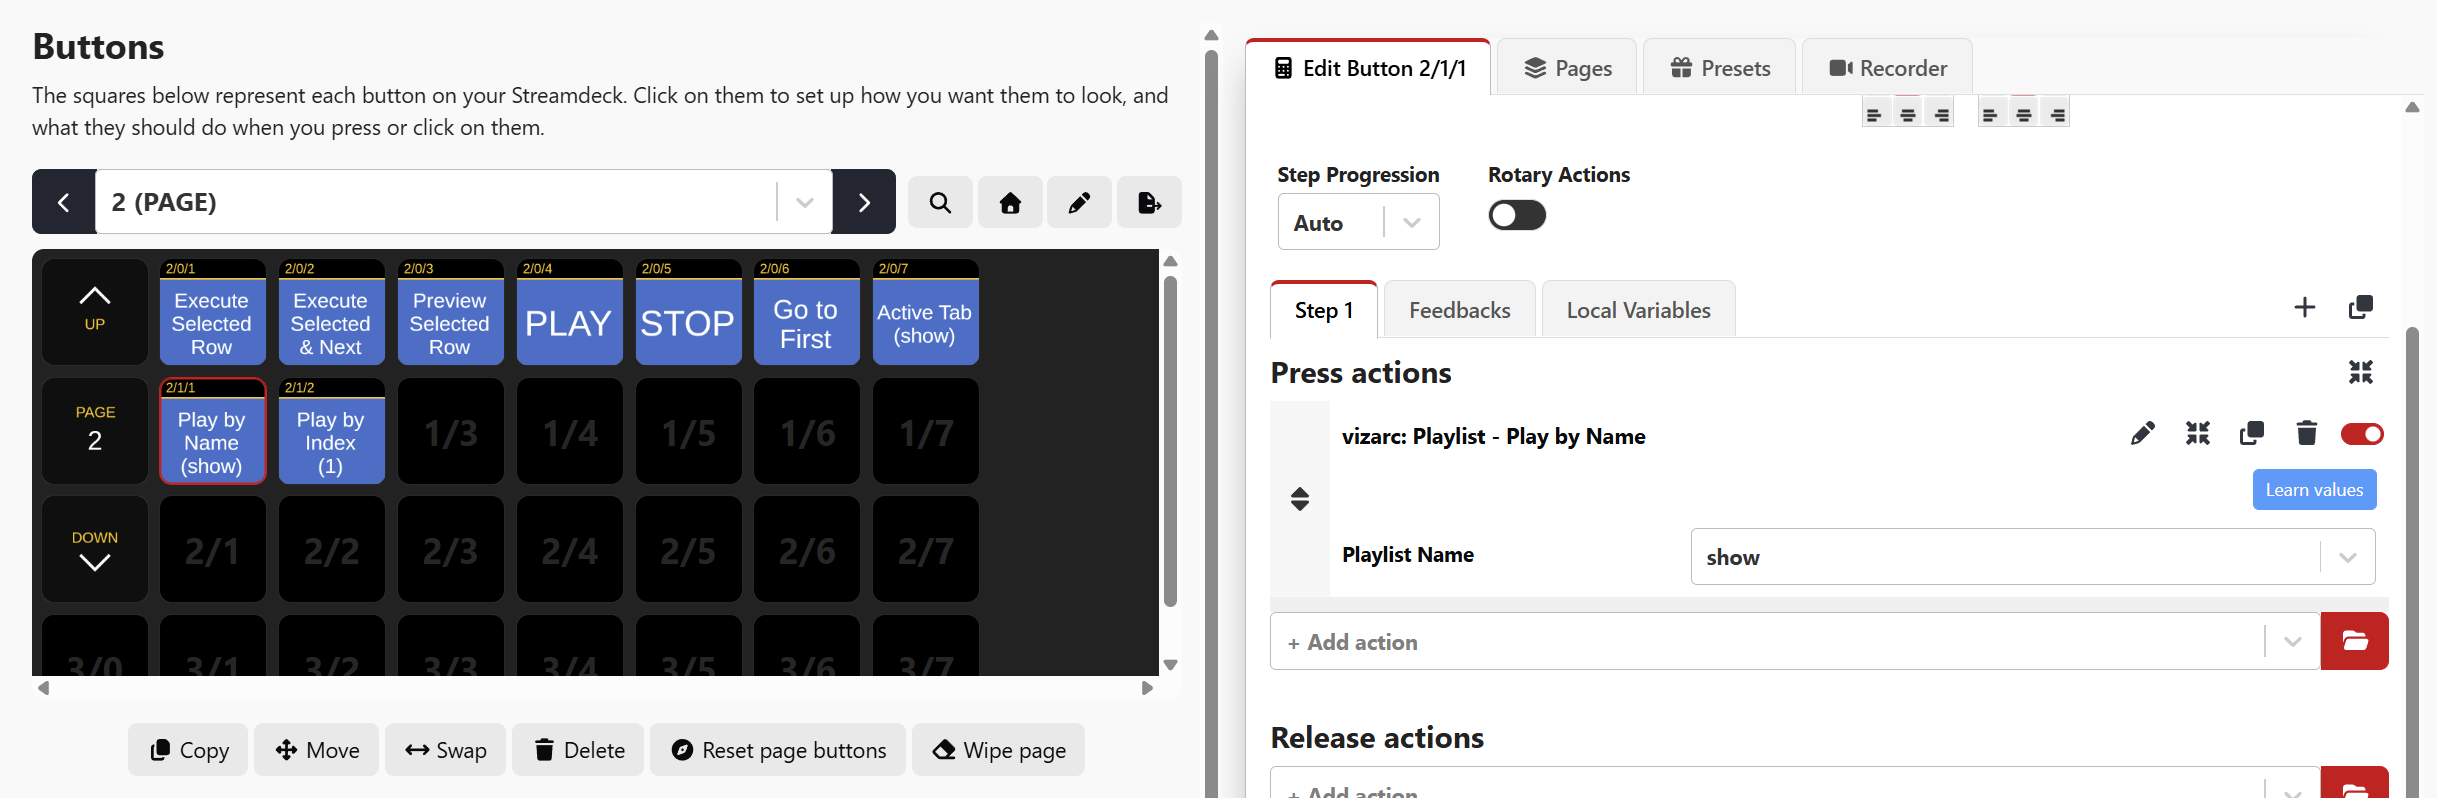Image resolution: width=2437 pixels, height=798 pixels.
Task: Delete the Play by Name action
Action: (x=2306, y=433)
